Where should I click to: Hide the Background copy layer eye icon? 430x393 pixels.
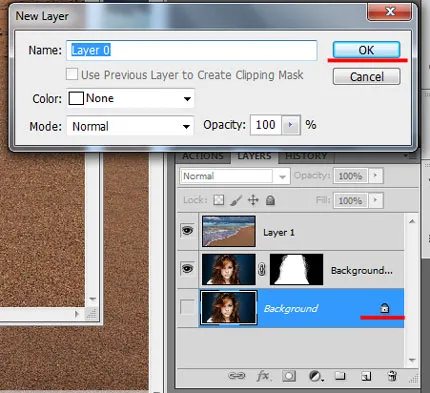(187, 268)
